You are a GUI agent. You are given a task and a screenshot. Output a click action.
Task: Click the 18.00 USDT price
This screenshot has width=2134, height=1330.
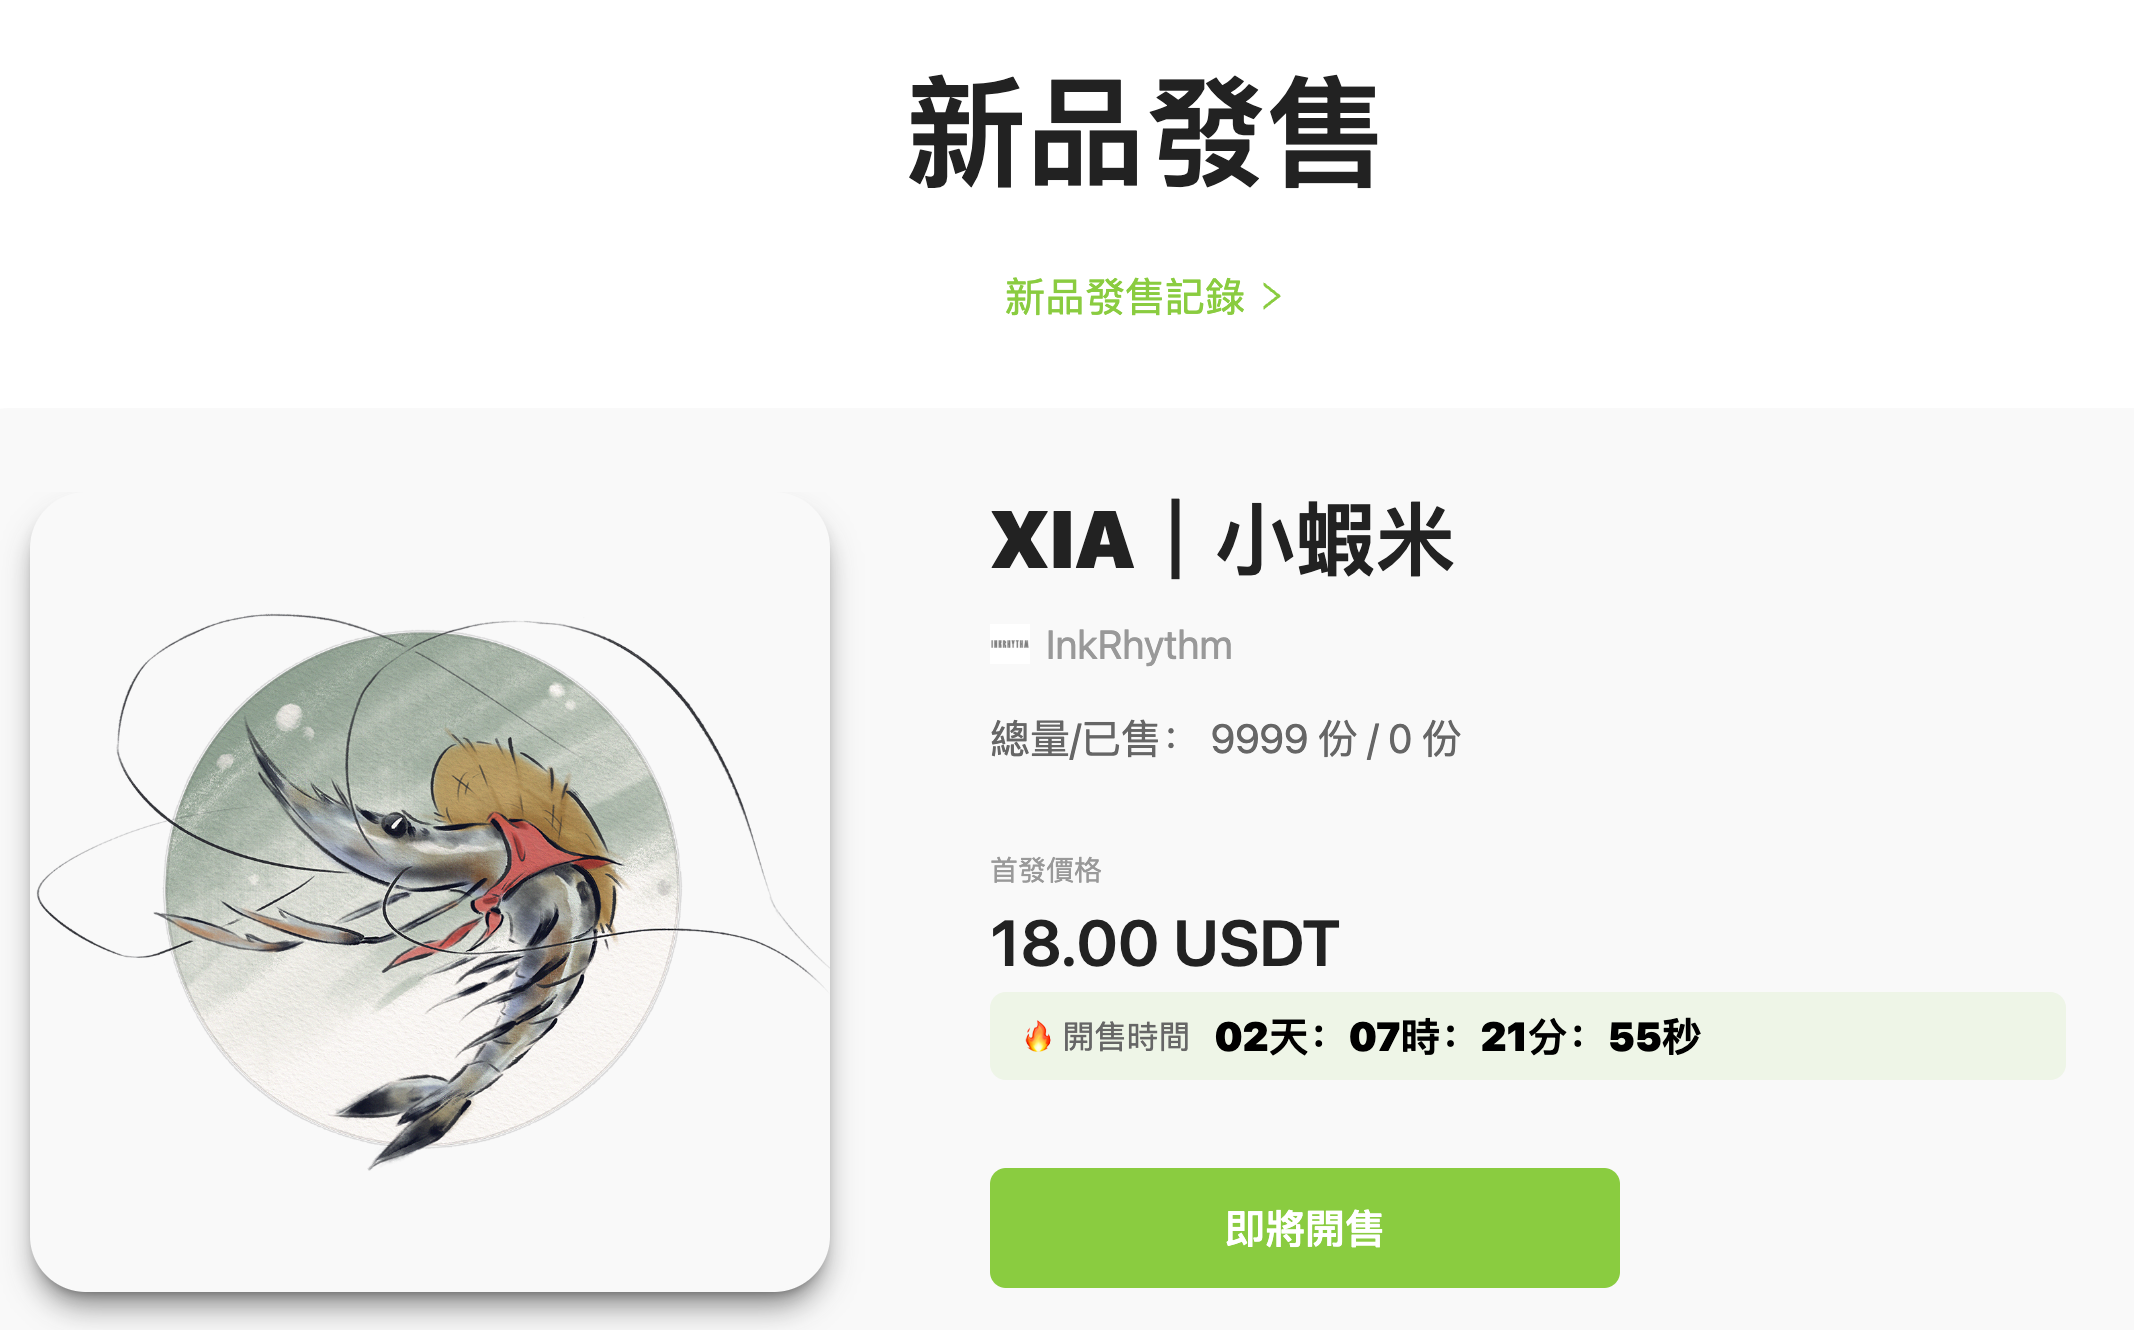point(1164,943)
